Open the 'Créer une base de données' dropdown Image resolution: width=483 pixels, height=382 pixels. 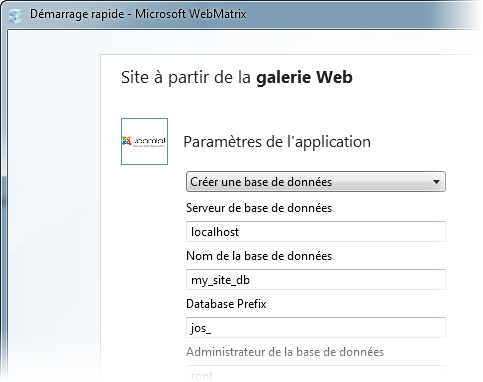pos(316,182)
